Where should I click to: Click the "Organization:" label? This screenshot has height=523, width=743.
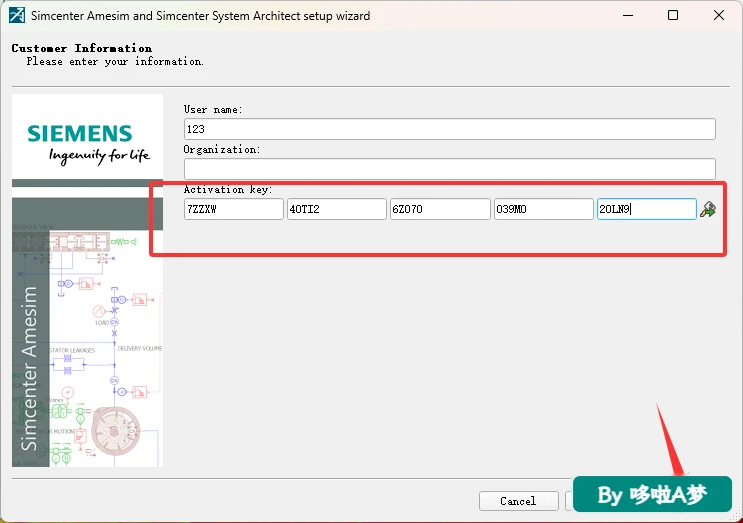pos(222,150)
